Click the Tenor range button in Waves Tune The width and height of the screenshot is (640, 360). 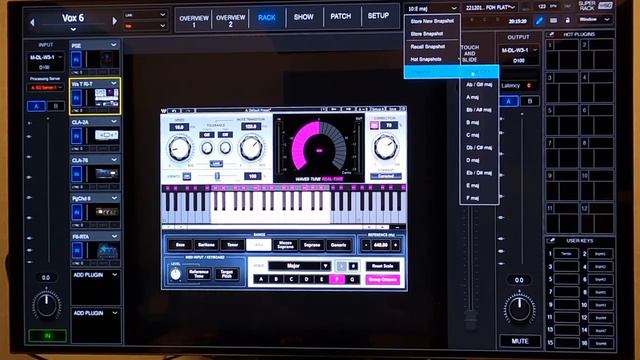click(233, 245)
